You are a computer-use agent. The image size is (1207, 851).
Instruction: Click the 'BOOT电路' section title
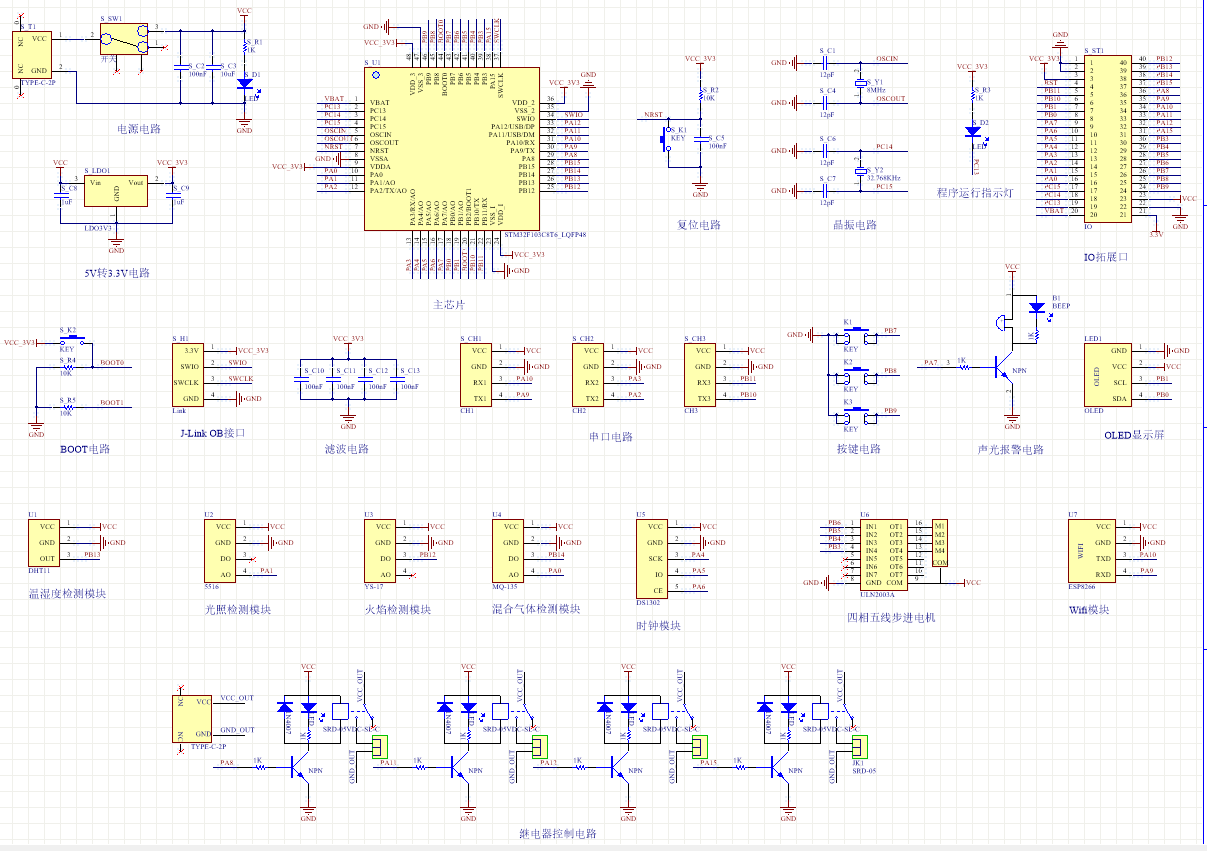(x=85, y=449)
